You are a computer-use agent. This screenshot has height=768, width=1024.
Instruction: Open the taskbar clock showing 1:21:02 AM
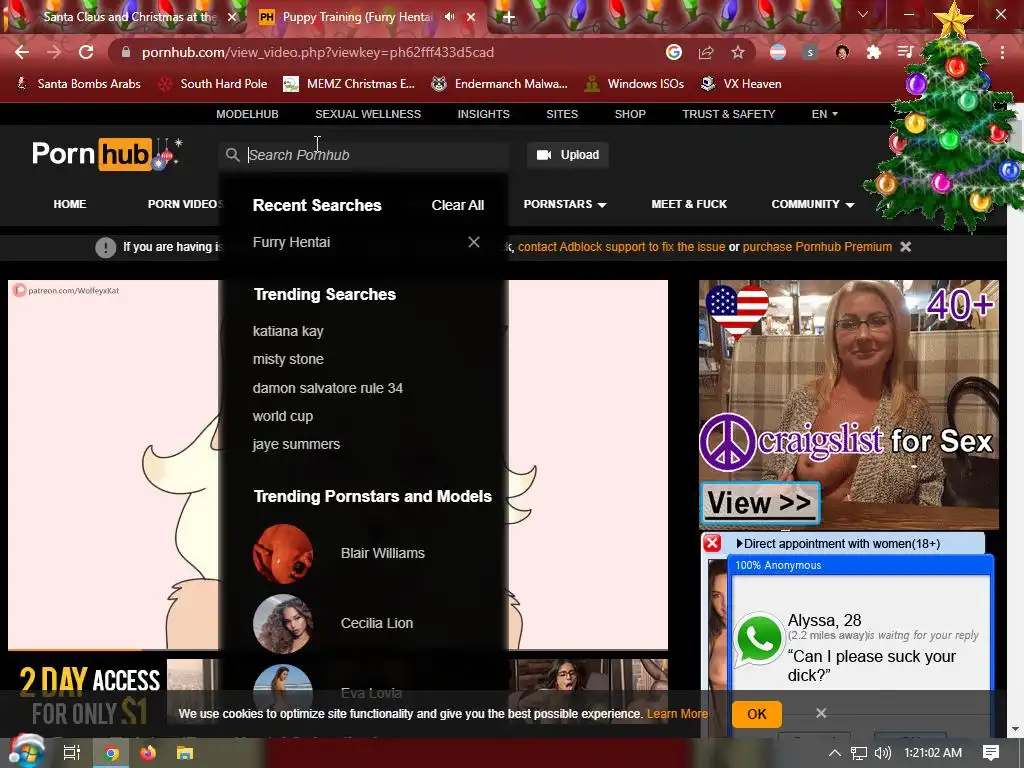tap(933, 753)
